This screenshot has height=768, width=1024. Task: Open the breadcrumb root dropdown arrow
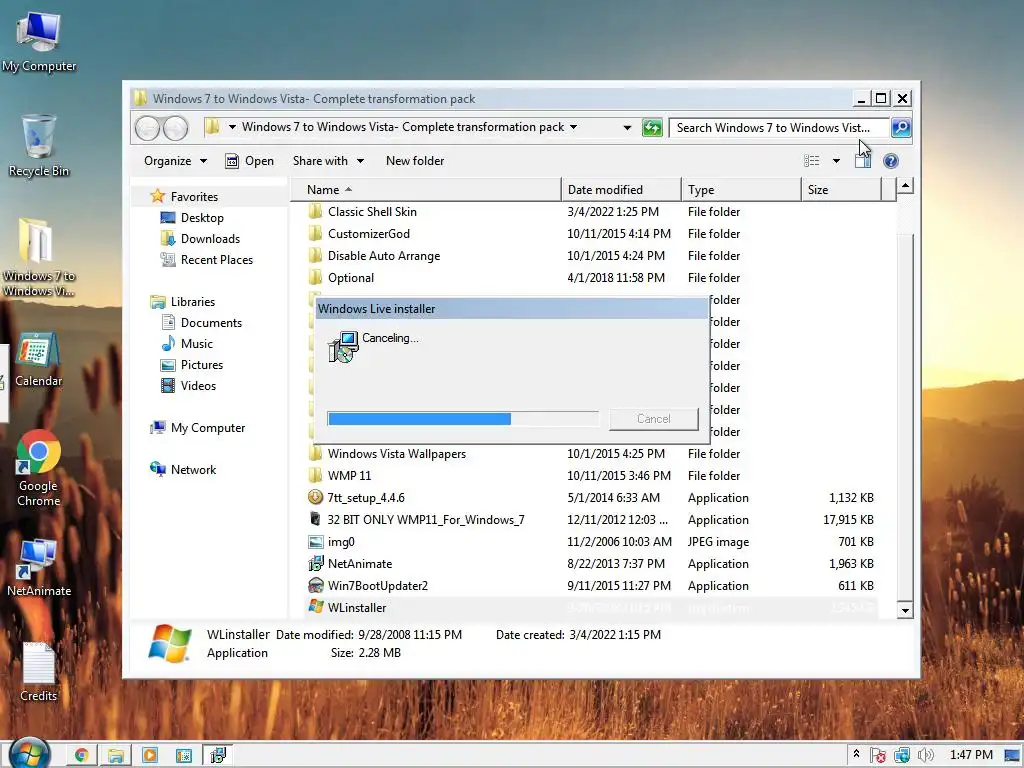coord(232,127)
